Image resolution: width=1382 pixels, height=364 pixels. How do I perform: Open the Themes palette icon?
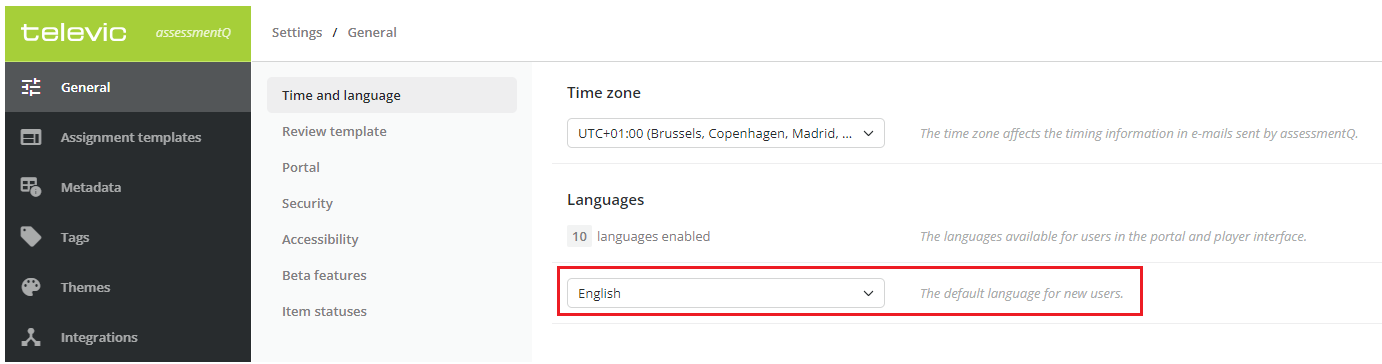(31, 287)
